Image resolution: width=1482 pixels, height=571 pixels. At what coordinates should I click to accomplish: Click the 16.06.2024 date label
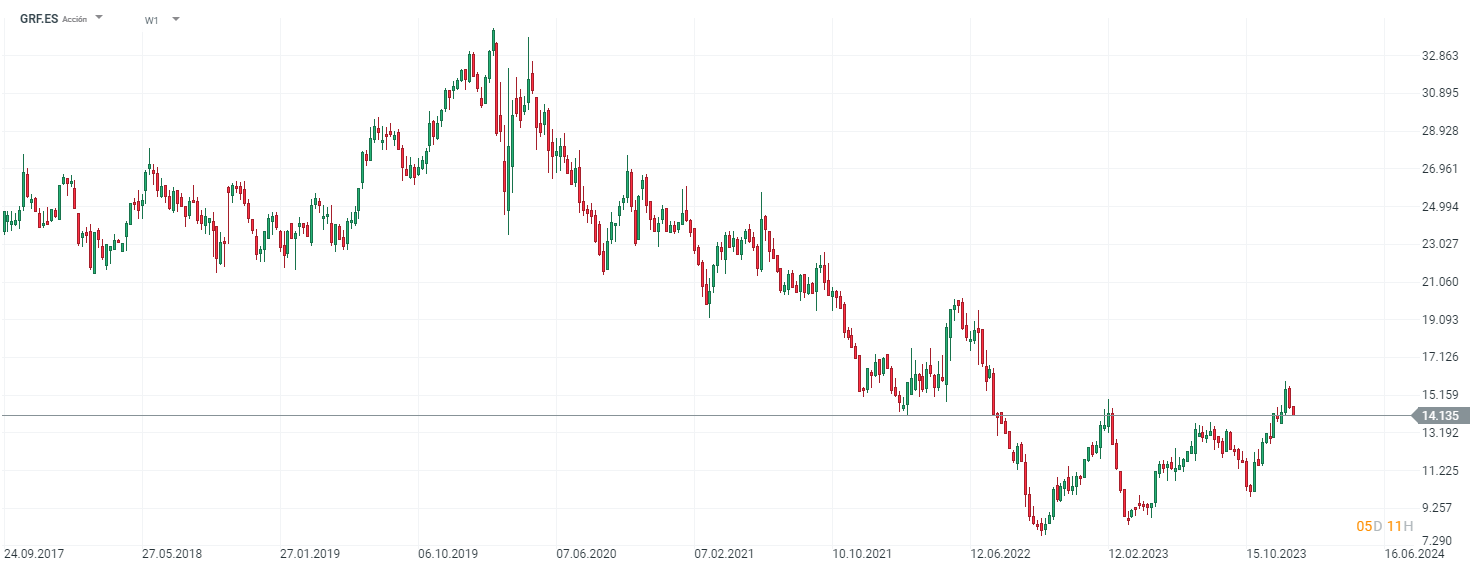1415,553
